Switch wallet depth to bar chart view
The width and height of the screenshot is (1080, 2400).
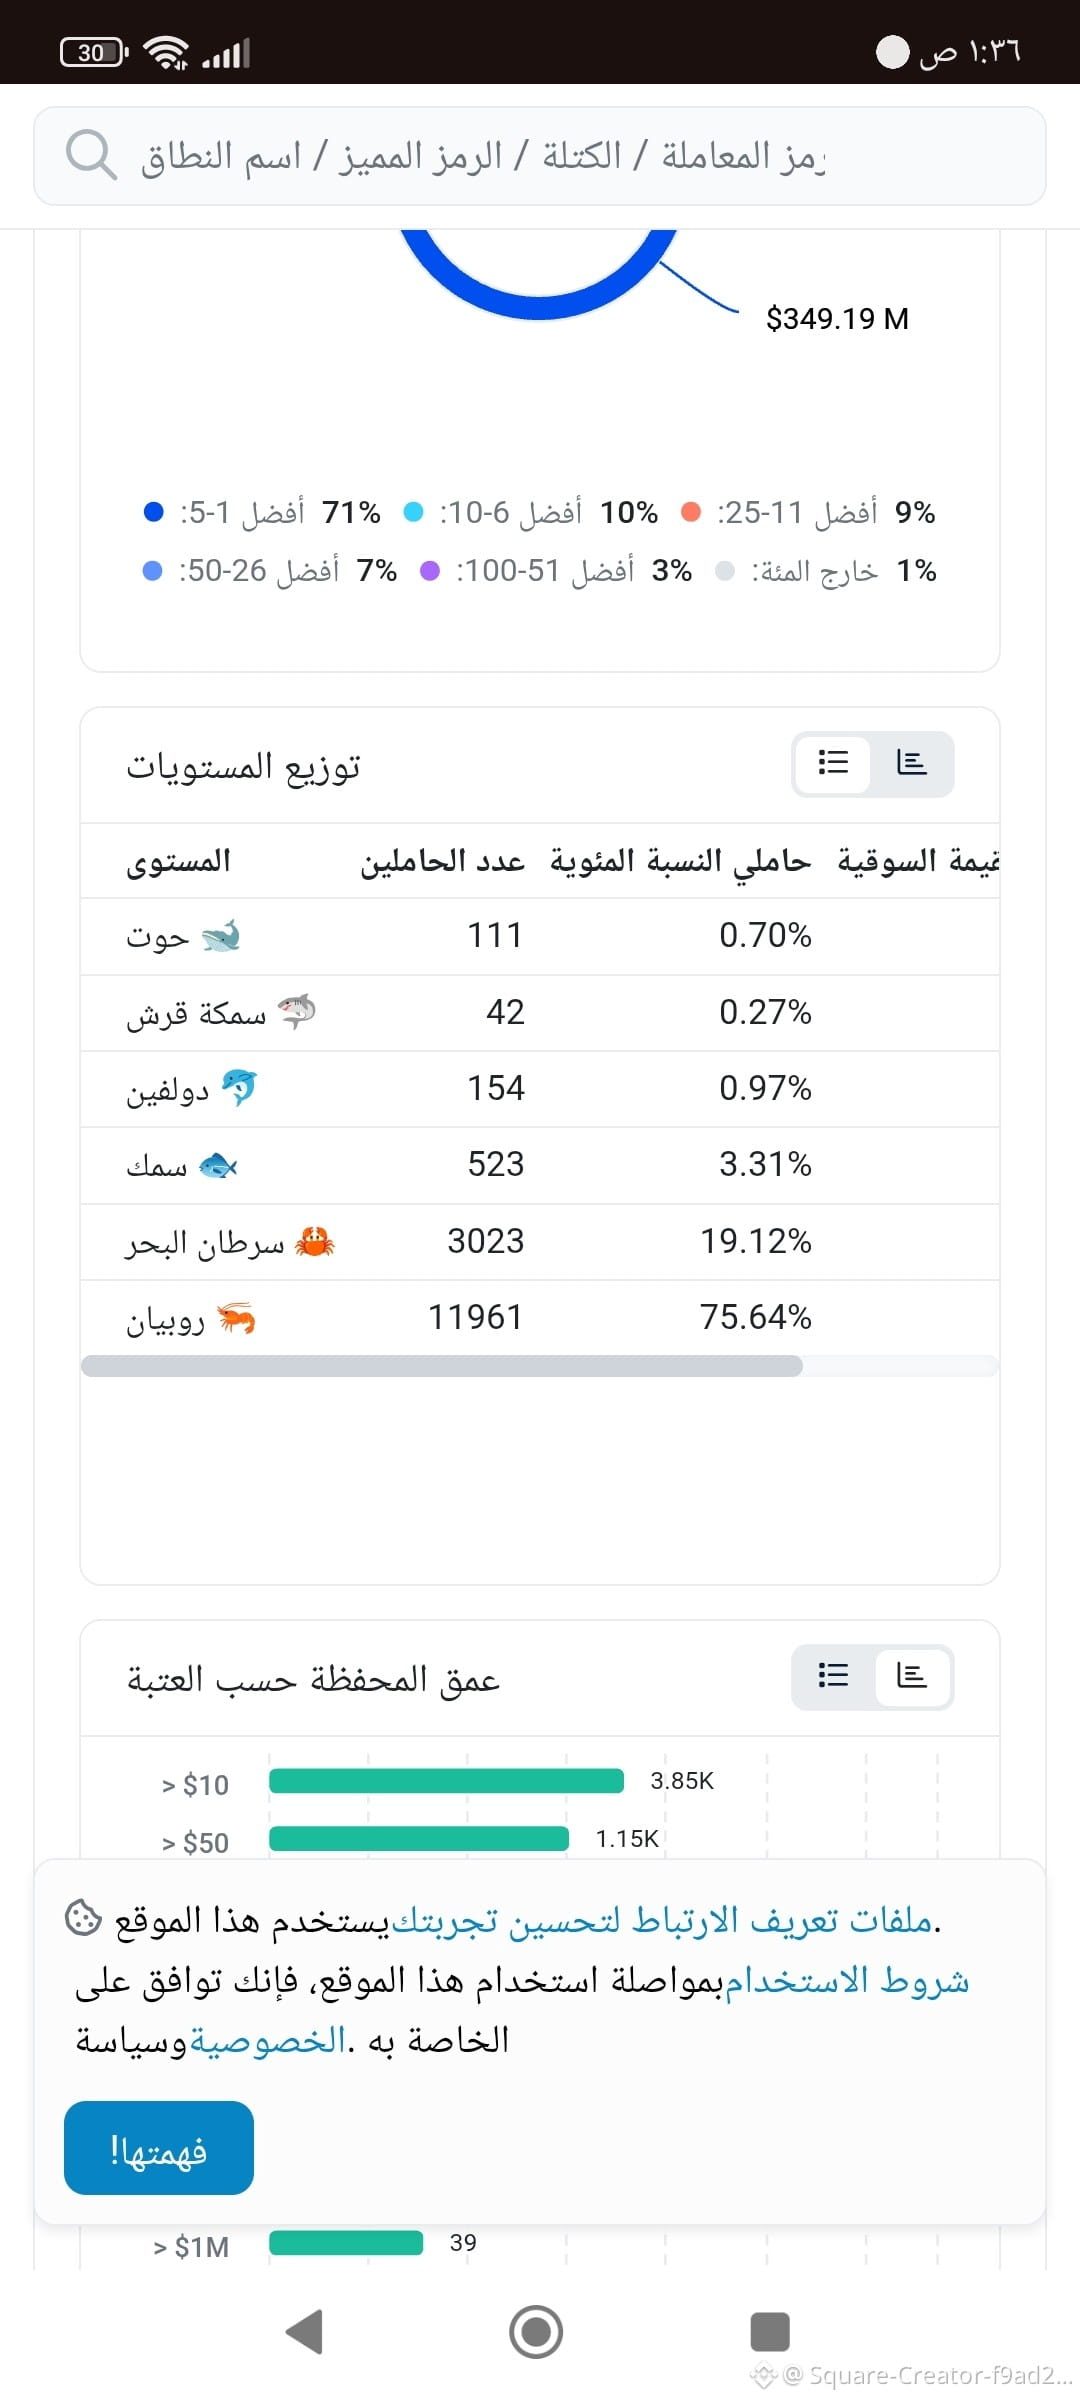911,1675
